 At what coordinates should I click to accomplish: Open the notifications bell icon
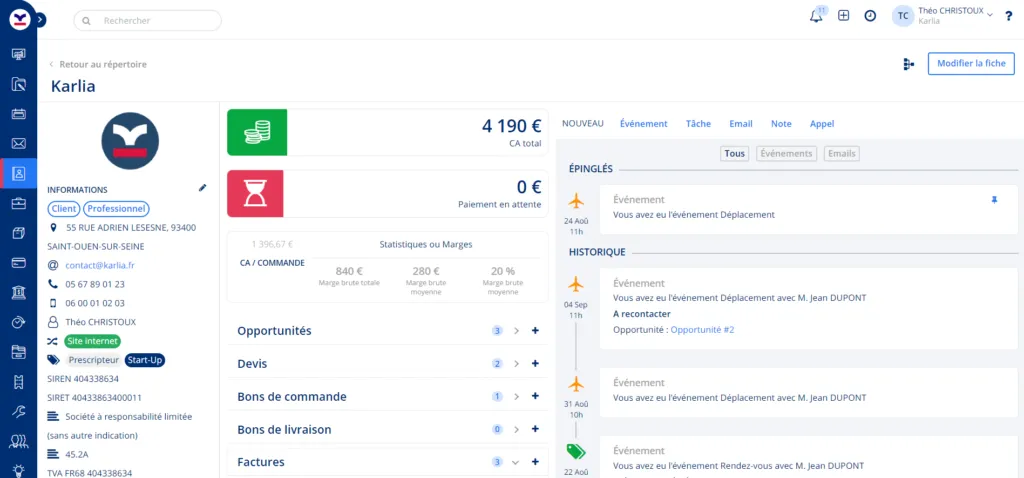click(816, 16)
